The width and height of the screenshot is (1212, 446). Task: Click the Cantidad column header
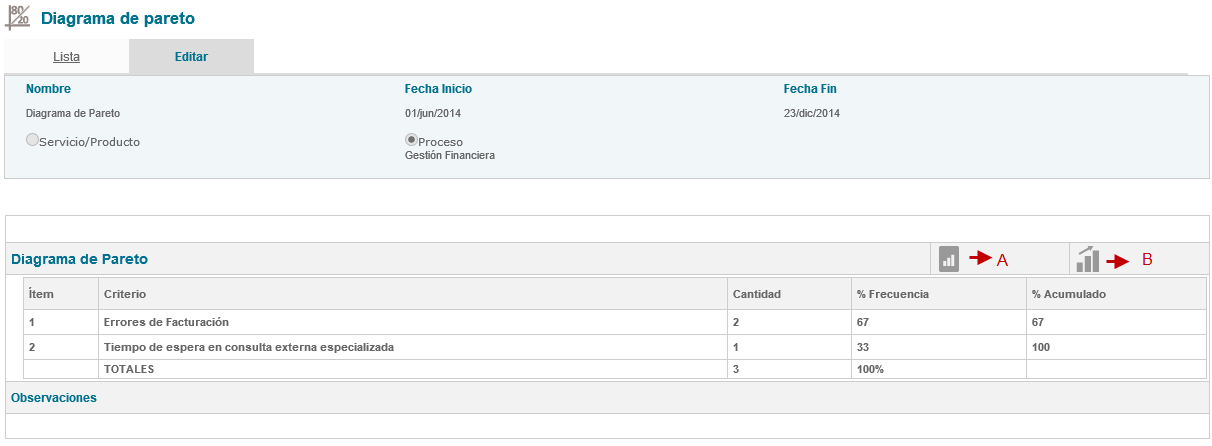[x=757, y=294]
